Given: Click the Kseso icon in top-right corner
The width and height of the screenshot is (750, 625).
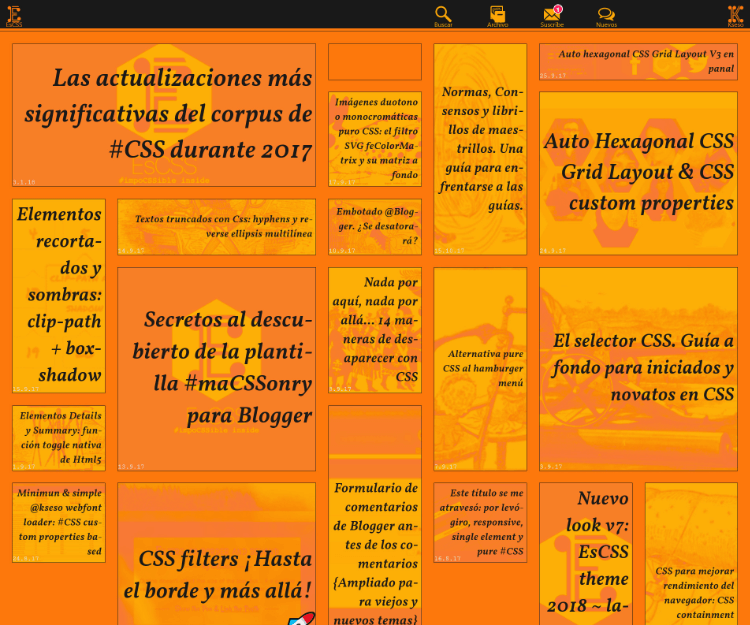Looking at the screenshot, I should click(x=735, y=14).
